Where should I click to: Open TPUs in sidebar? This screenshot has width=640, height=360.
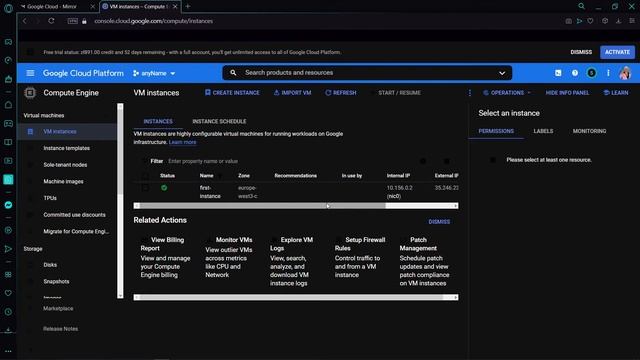coord(50,198)
